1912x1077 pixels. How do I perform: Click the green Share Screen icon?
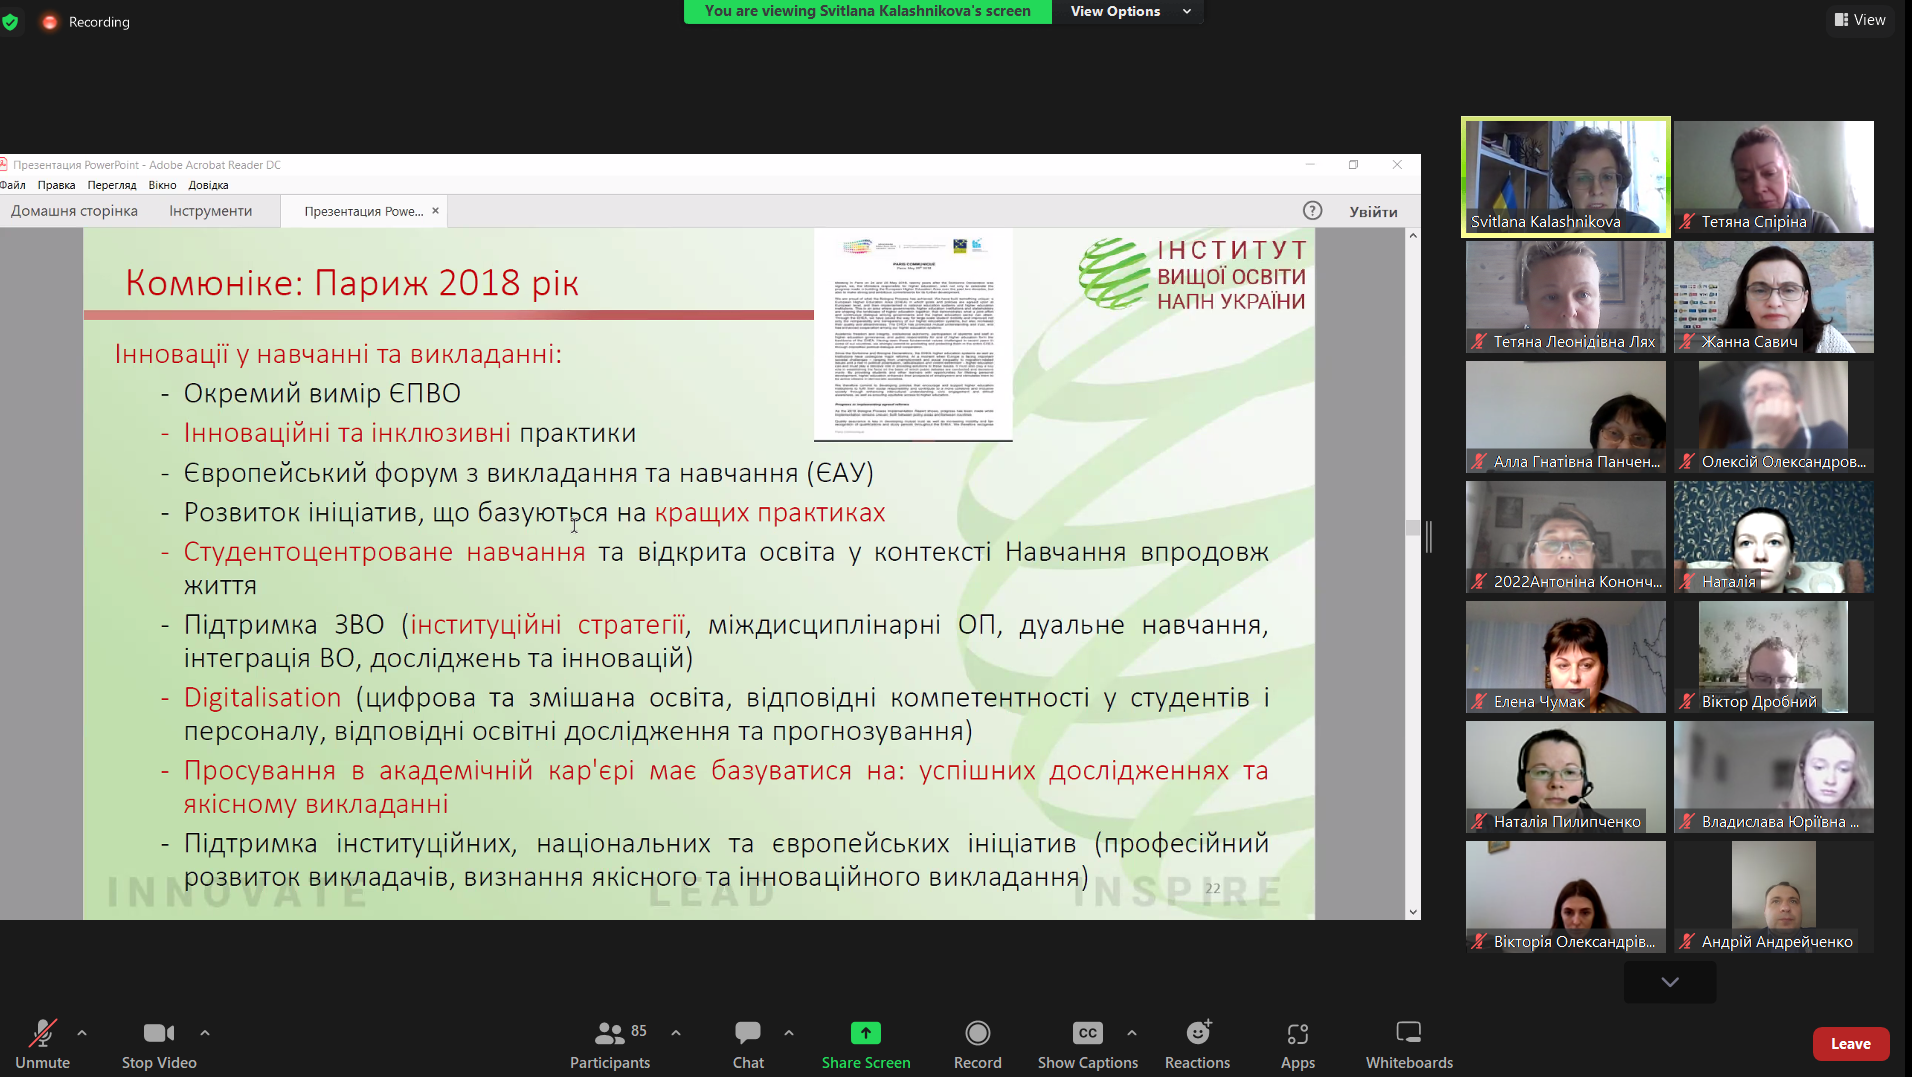coord(865,1033)
